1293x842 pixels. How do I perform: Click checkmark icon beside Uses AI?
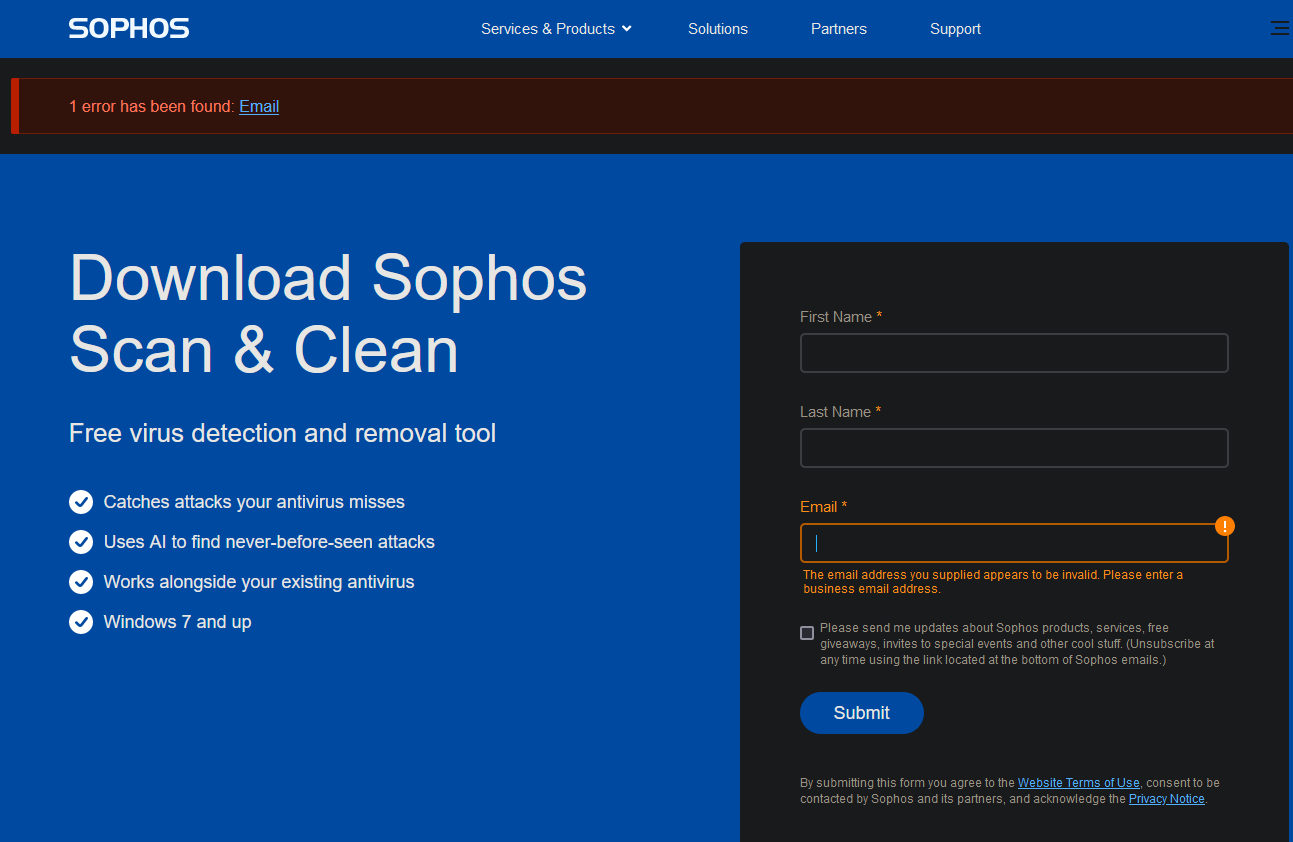point(81,542)
